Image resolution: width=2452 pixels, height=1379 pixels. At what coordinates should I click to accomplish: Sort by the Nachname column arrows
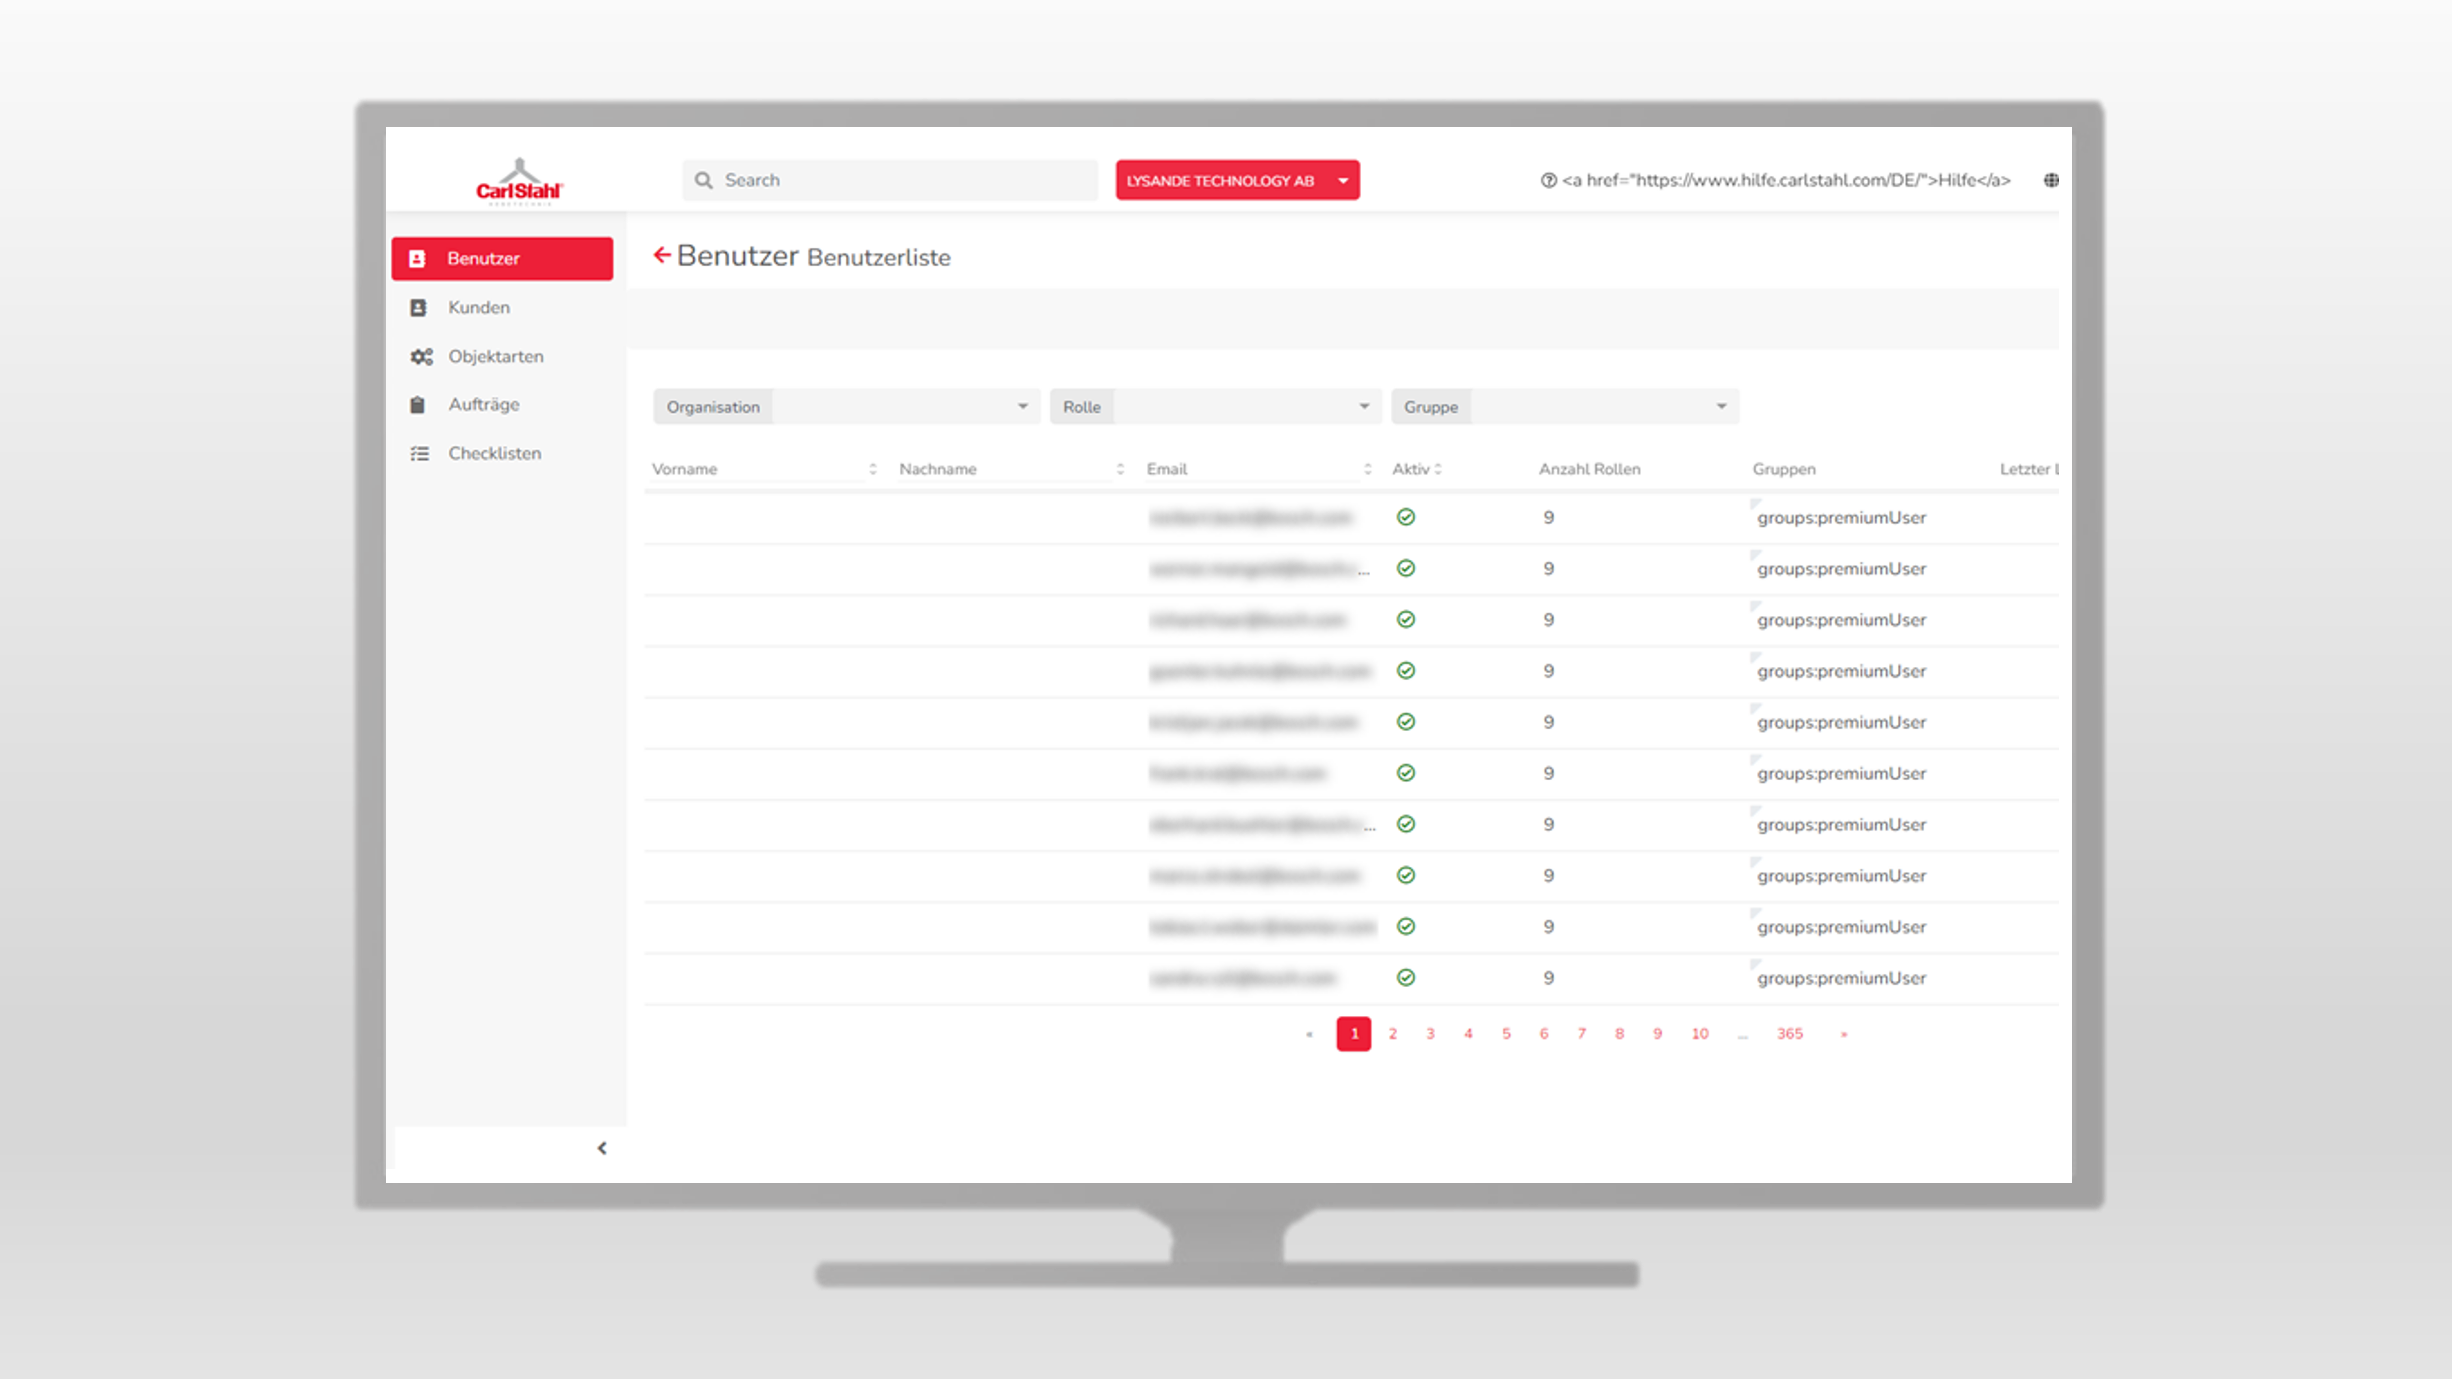tap(1120, 469)
